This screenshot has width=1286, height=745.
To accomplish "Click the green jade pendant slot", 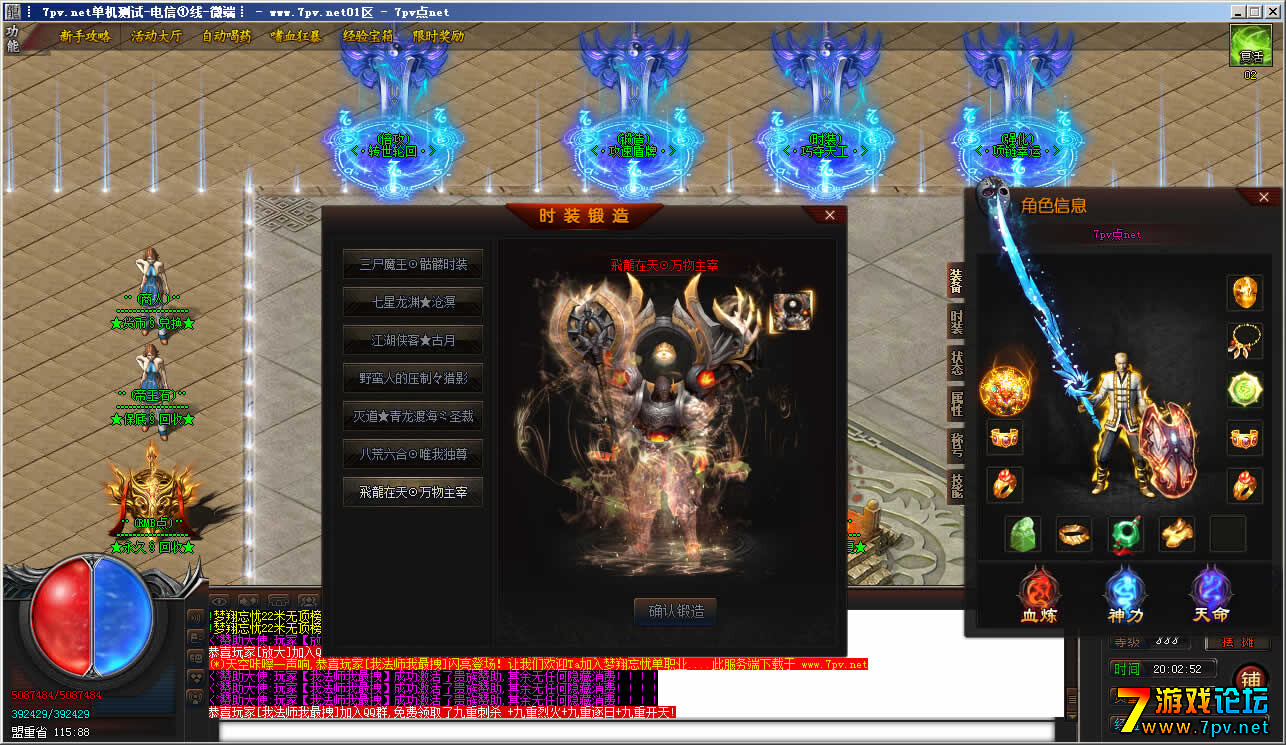I will pos(1126,534).
